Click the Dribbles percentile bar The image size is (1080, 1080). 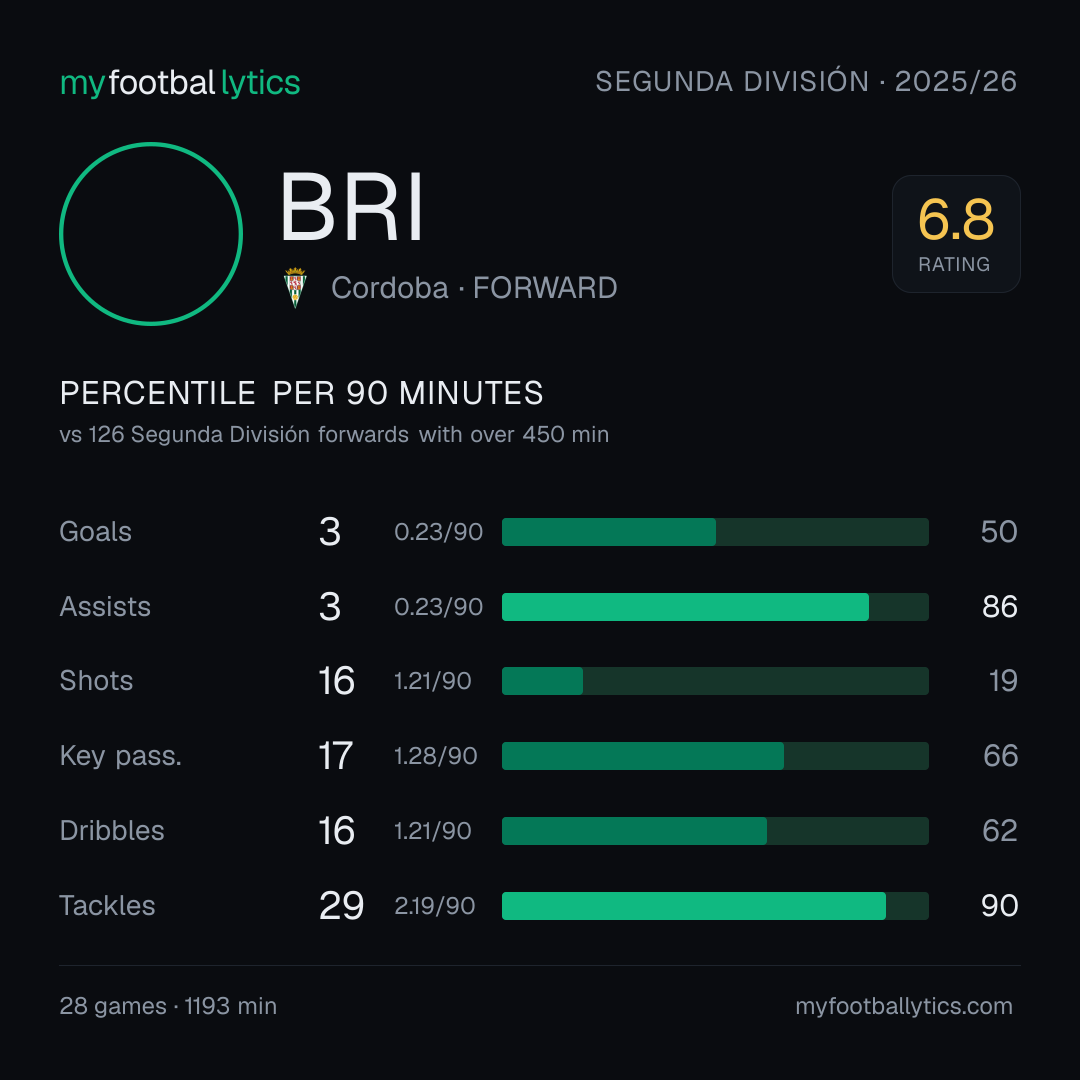click(715, 831)
